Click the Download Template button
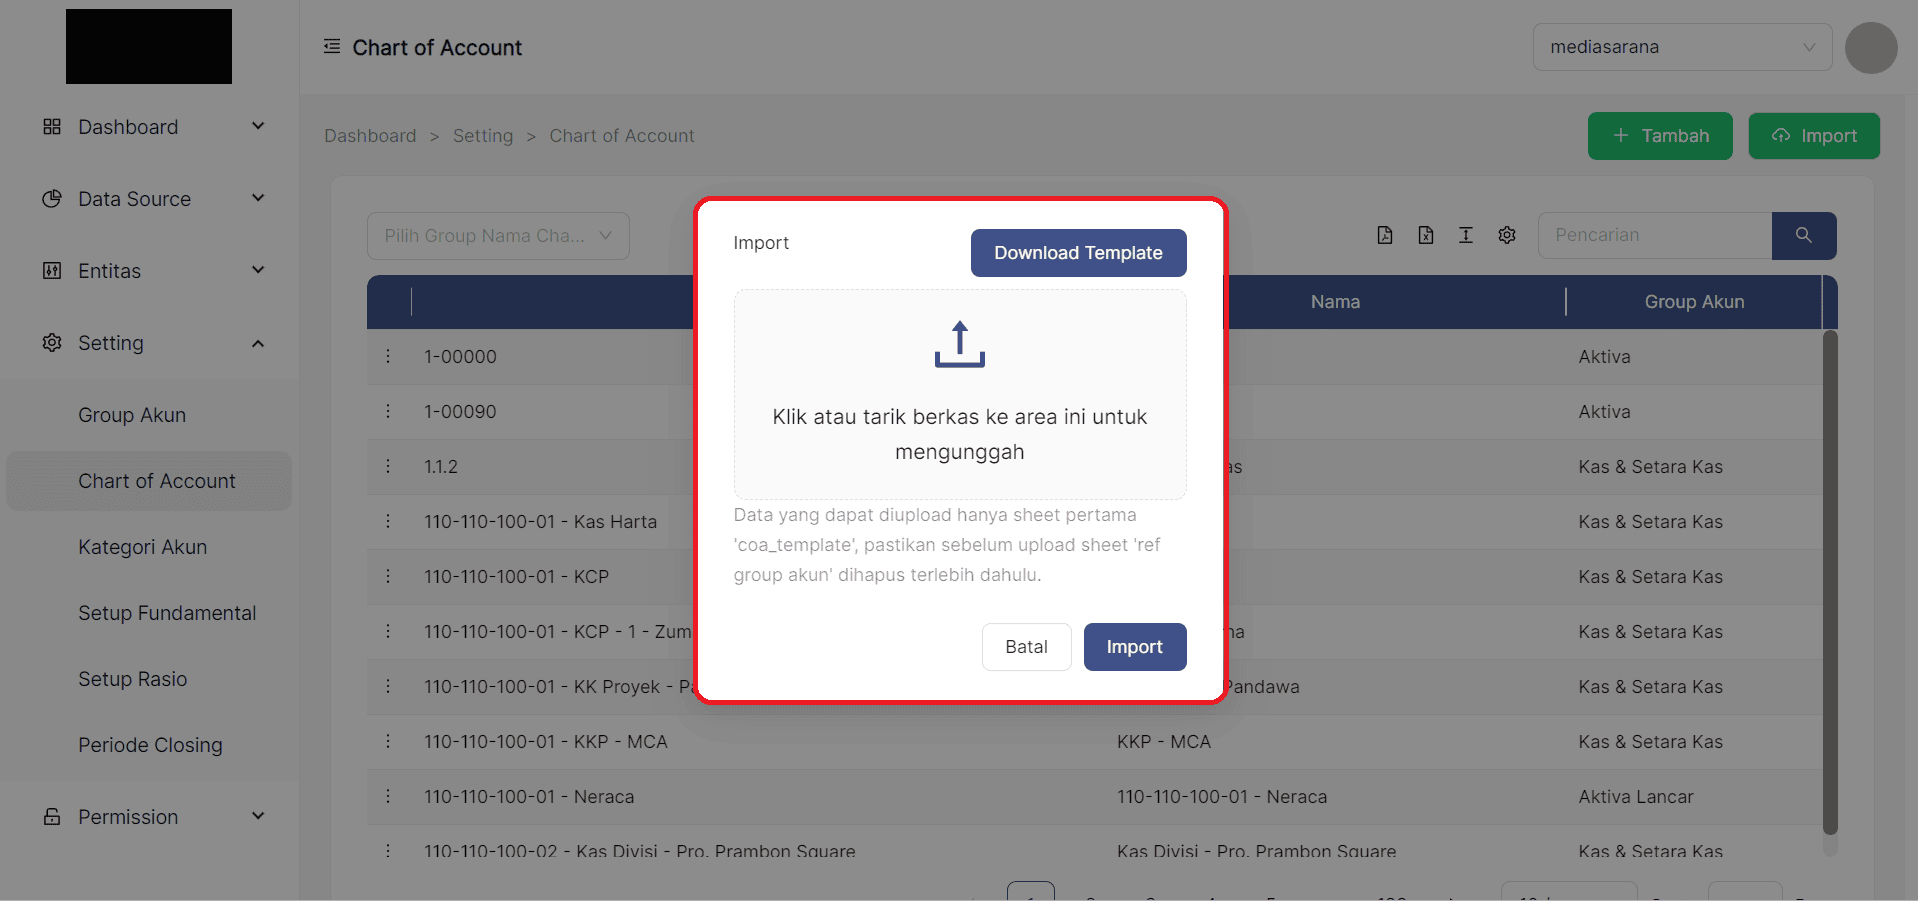Screen dimensions: 1918x901 point(1077,253)
